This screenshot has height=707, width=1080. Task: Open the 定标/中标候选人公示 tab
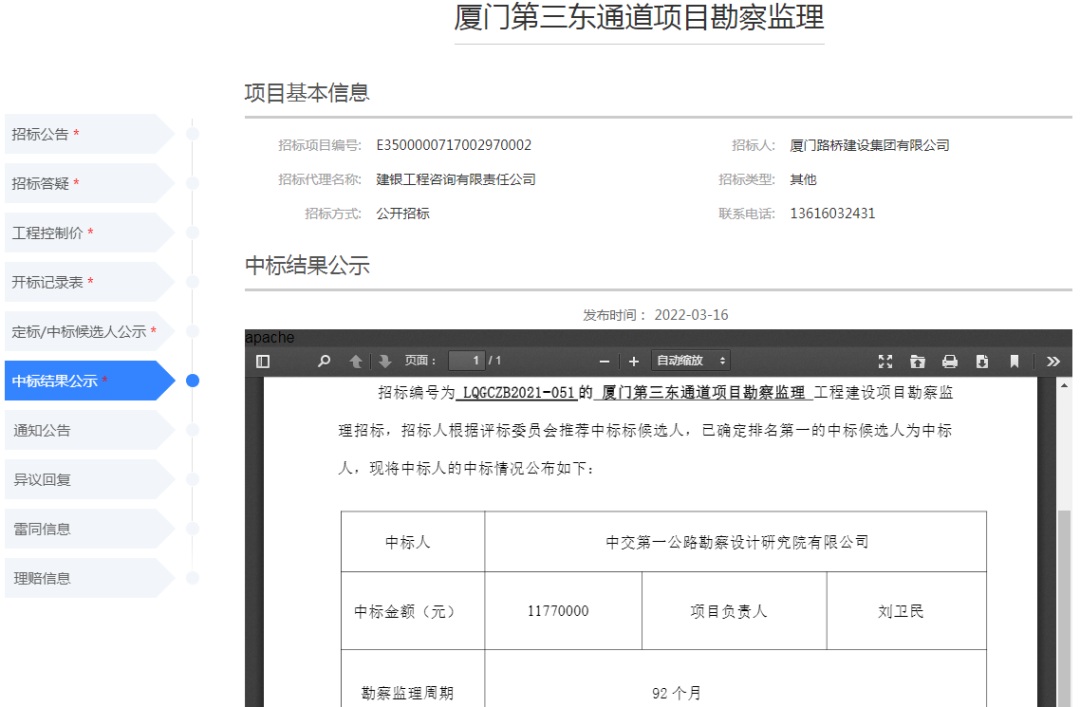(90, 331)
